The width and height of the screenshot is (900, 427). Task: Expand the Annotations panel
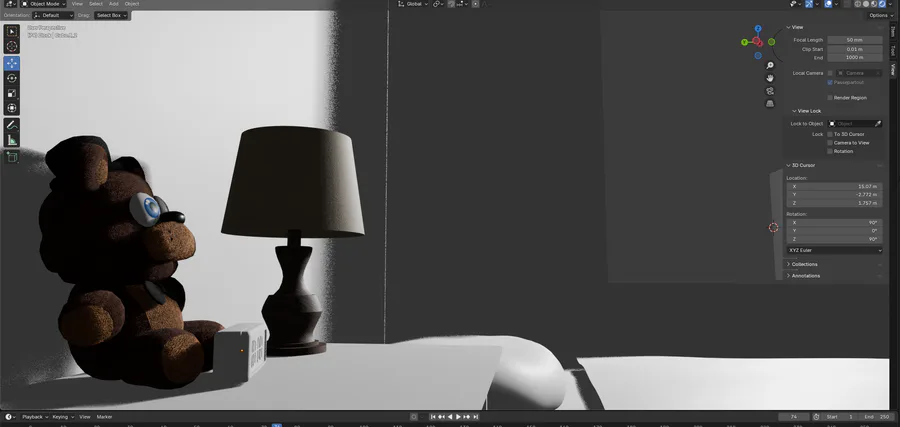point(805,275)
